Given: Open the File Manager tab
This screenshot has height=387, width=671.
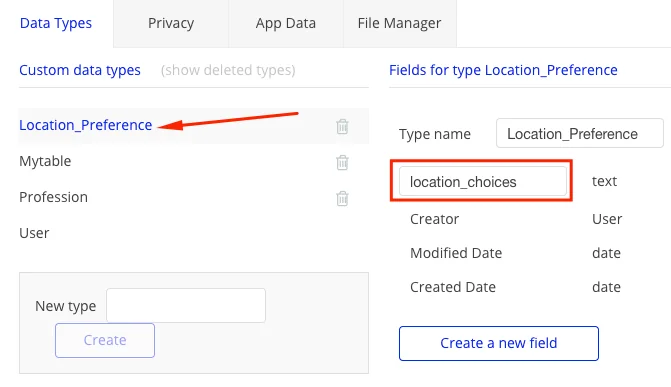Looking at the screenshot, I should [x=399, y=23].
